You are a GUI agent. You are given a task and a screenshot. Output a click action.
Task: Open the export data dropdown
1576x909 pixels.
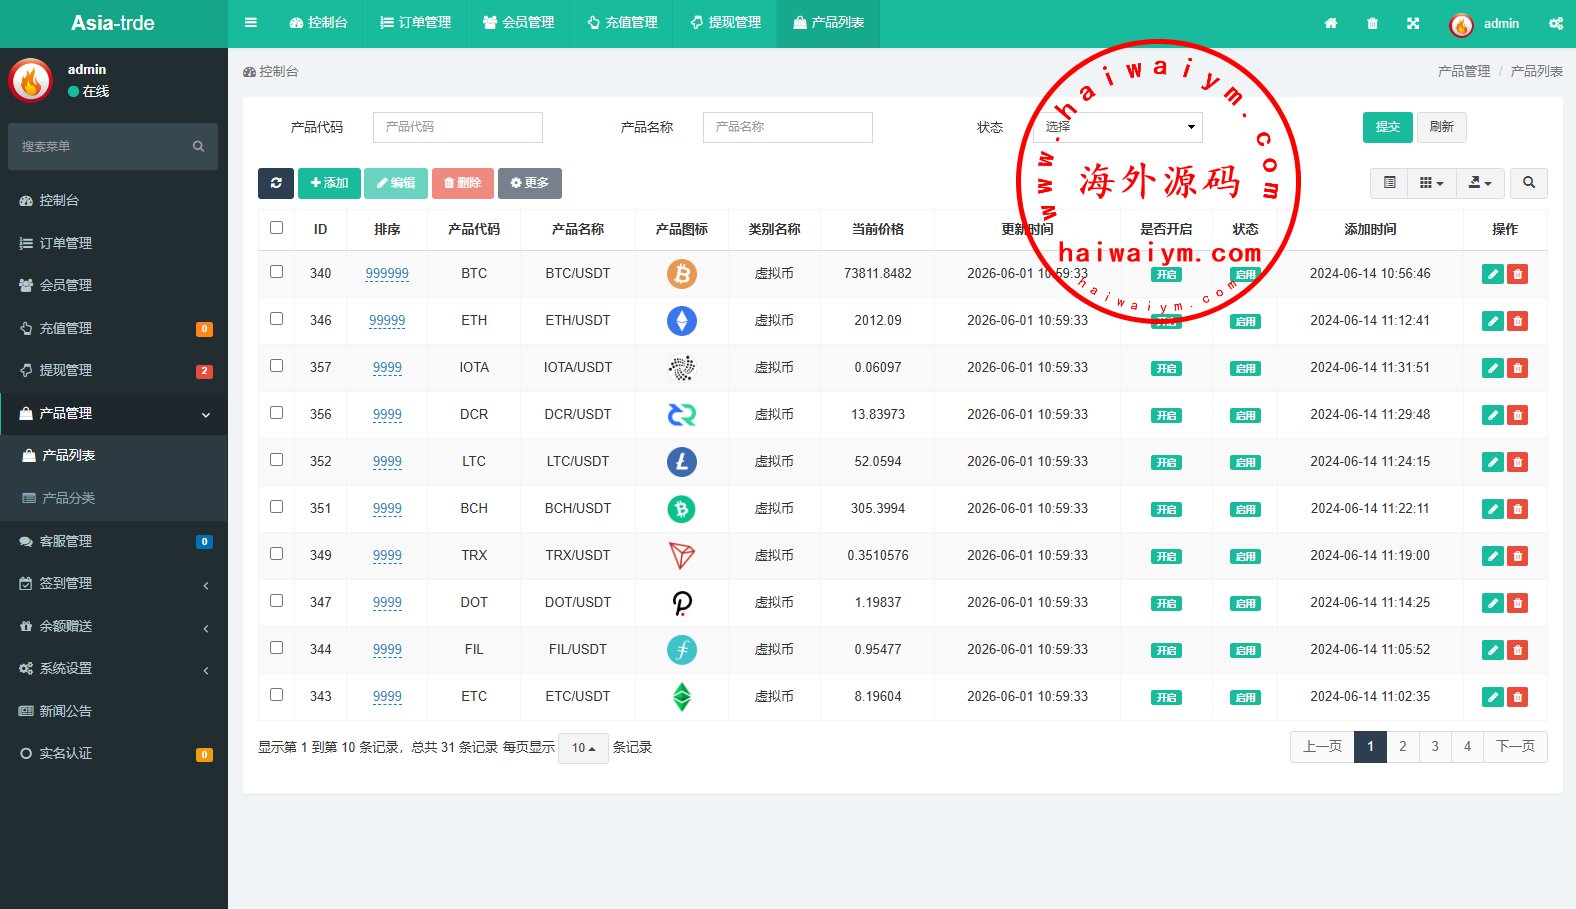coord(1480,183)
